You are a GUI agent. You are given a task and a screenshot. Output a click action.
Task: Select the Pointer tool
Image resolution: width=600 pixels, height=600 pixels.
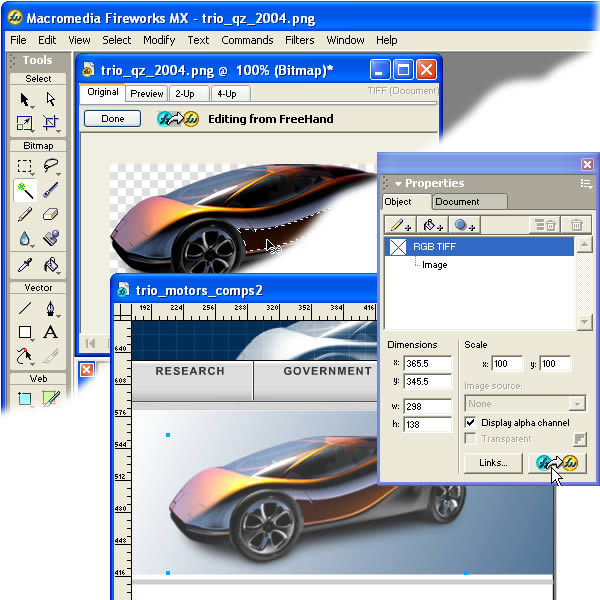25,99
